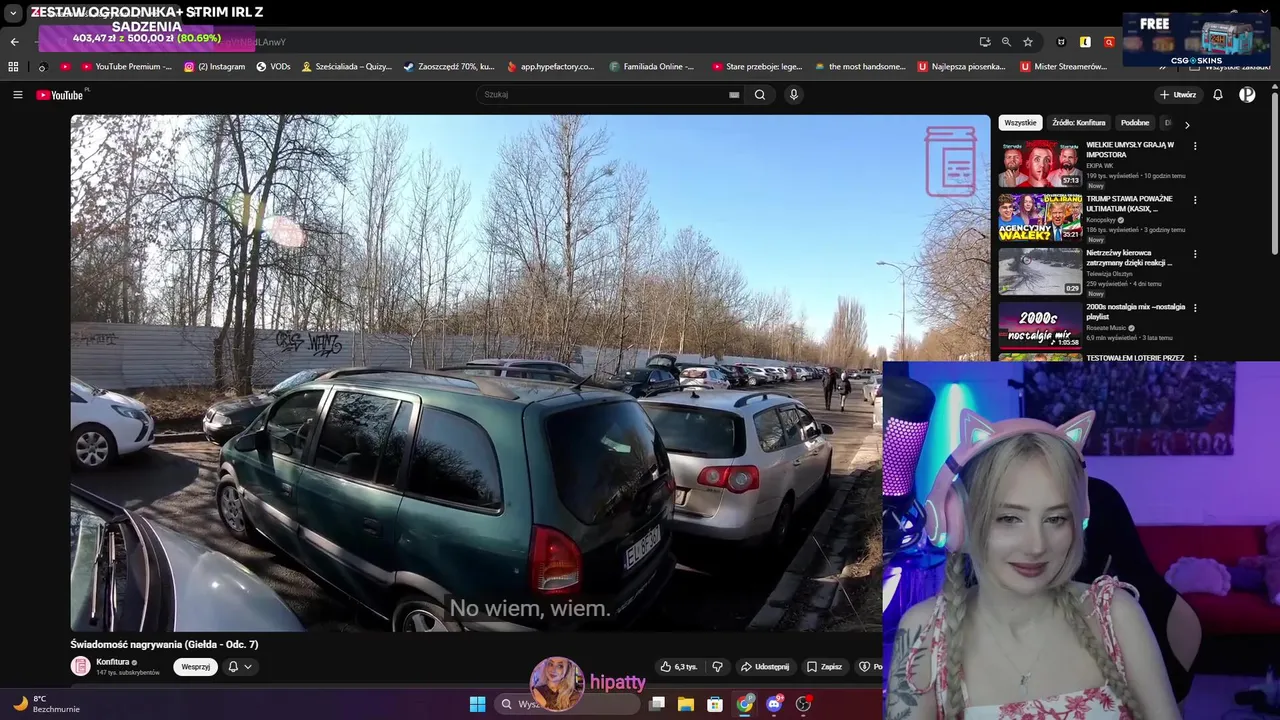Open the Mister Streamerów bookmark
1280x720 pixels.
1063,67
